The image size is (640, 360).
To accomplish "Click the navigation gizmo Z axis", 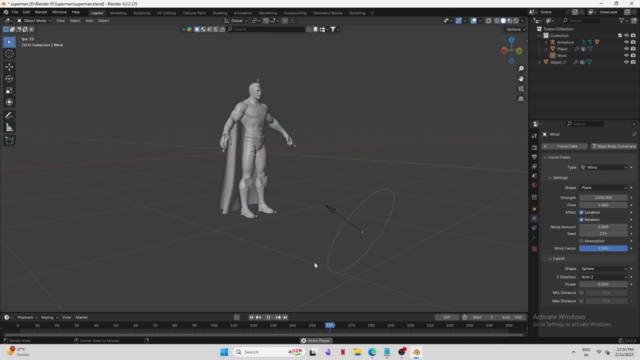I will click(x=511, y=40).
